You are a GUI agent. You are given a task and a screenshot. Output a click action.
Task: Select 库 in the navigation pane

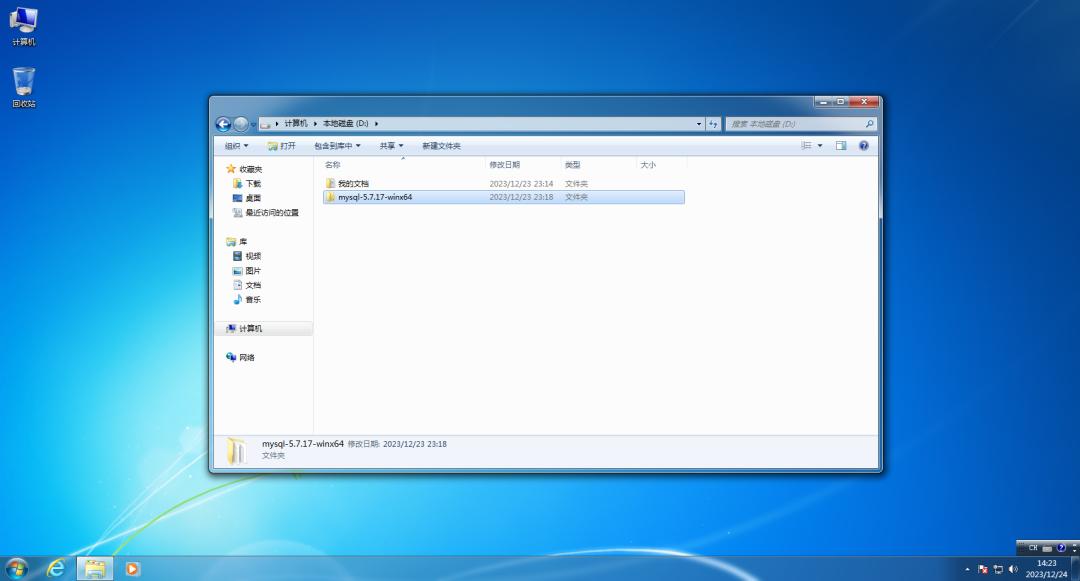[236, 242]
